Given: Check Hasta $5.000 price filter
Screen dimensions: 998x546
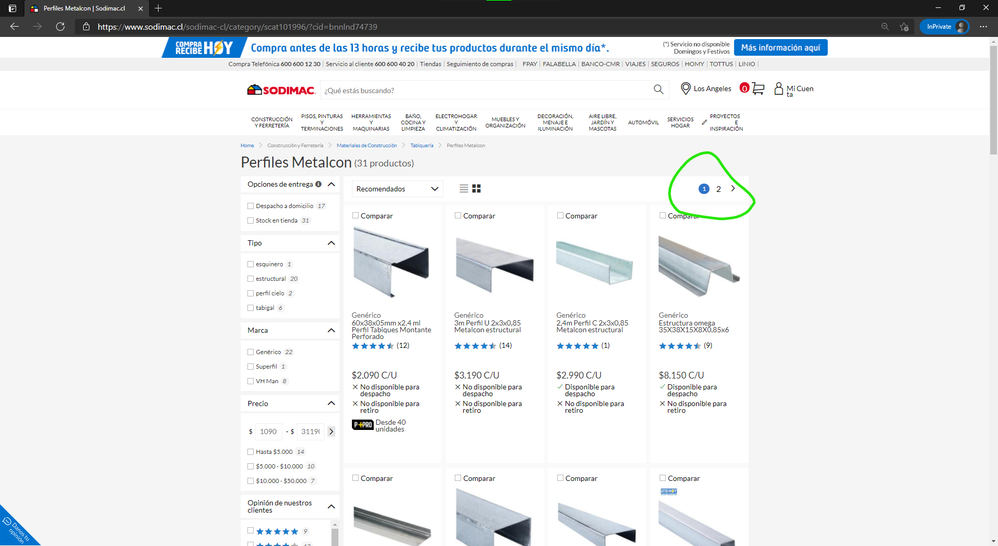Looking at the screenshot, I should (x=250, y=452).
